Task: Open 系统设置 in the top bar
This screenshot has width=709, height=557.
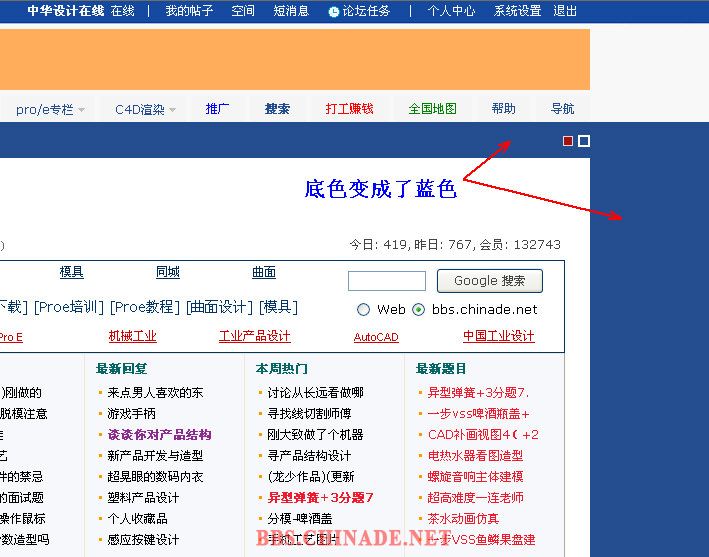Action: click(517, 11)
